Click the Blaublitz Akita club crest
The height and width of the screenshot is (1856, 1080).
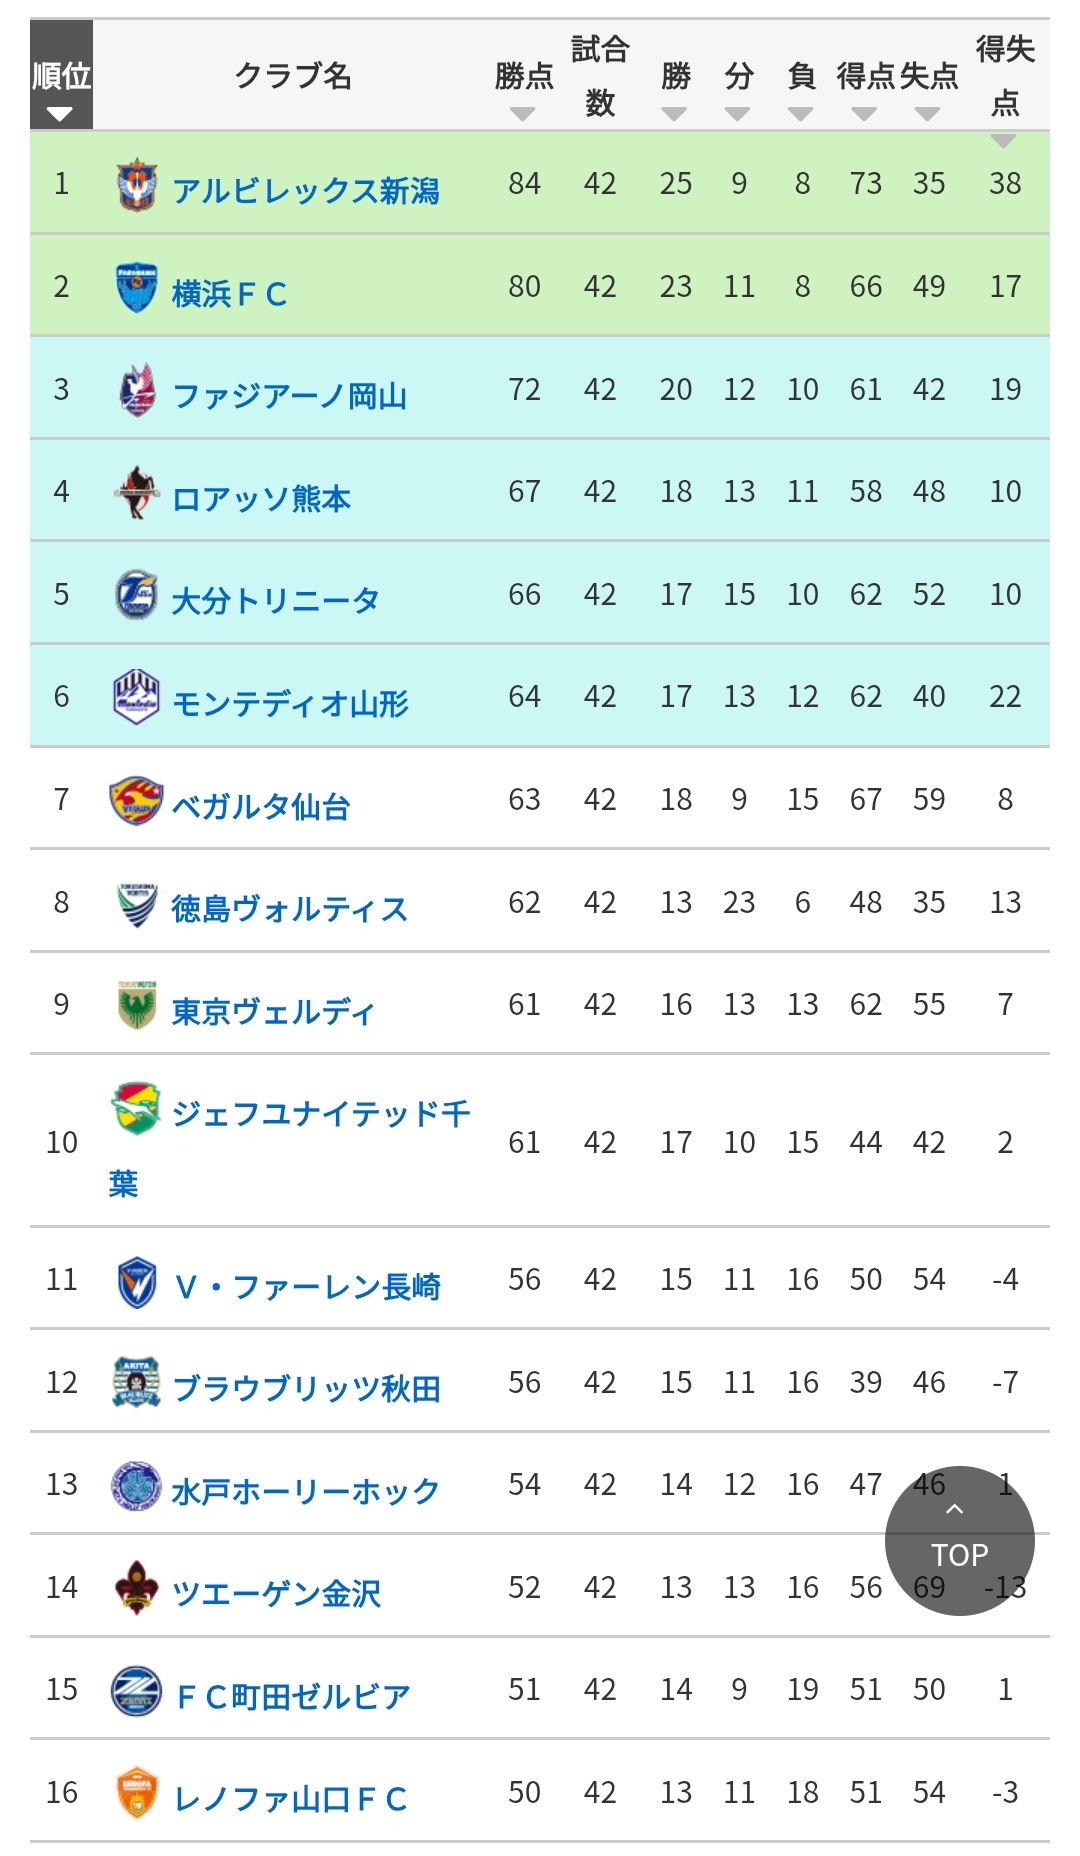click(x=137, y=1383)
